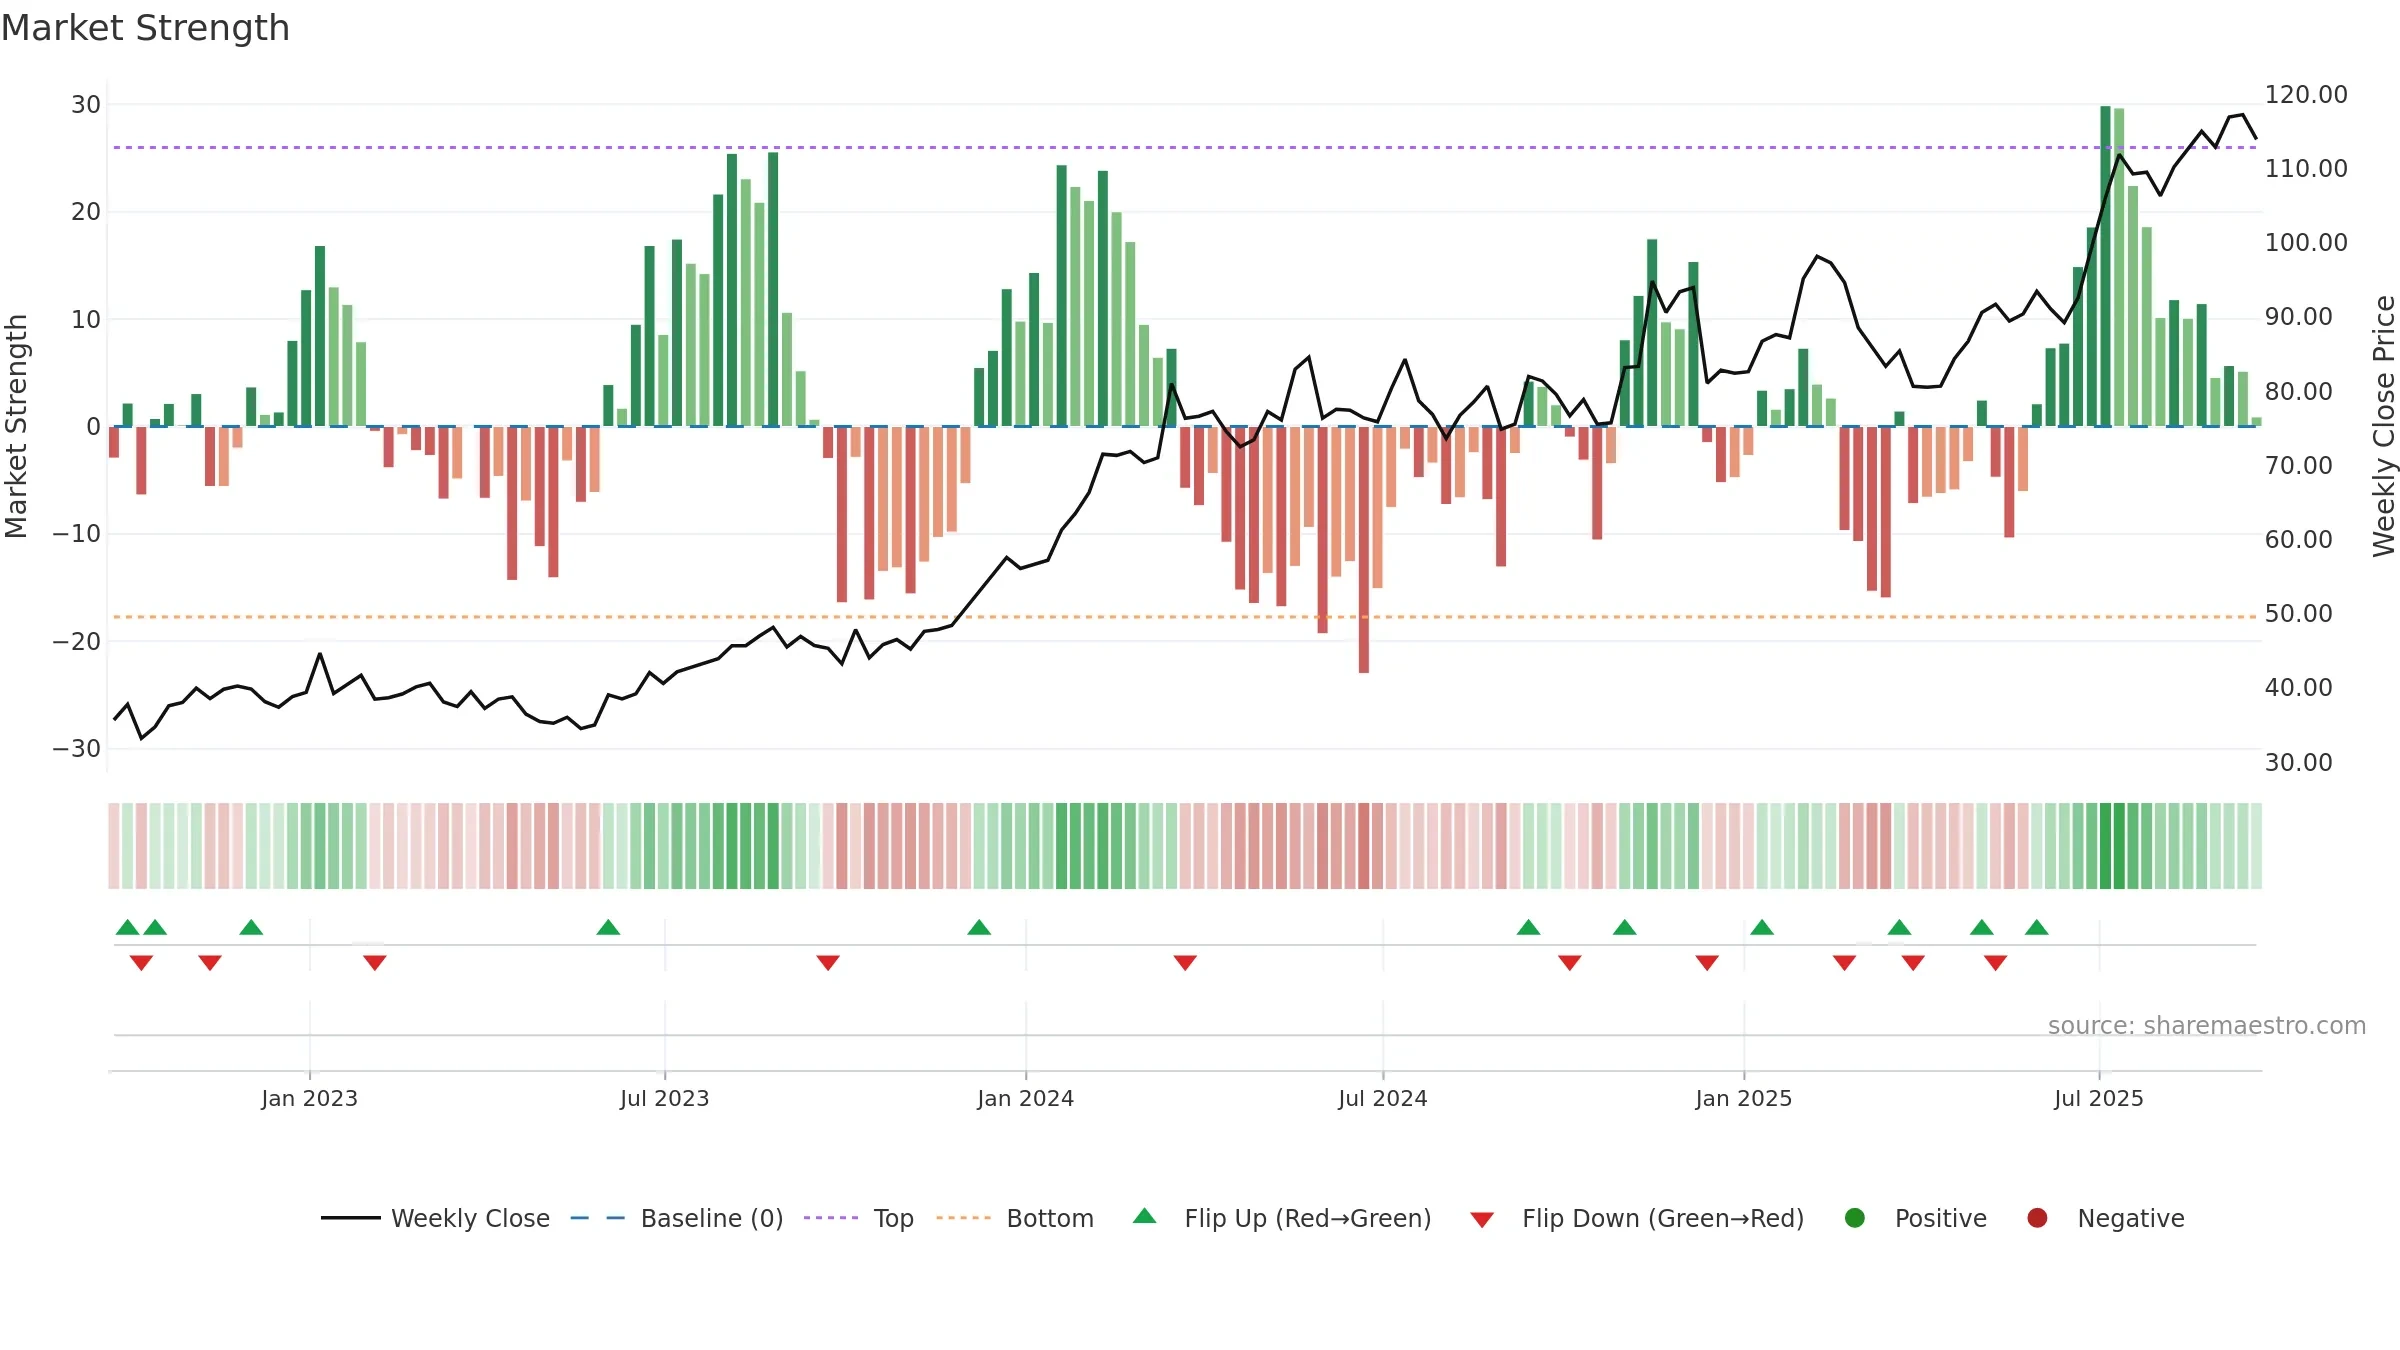Click the vertical Market Strength axis title
The image size is (2400, 1350).
[16, 426]
